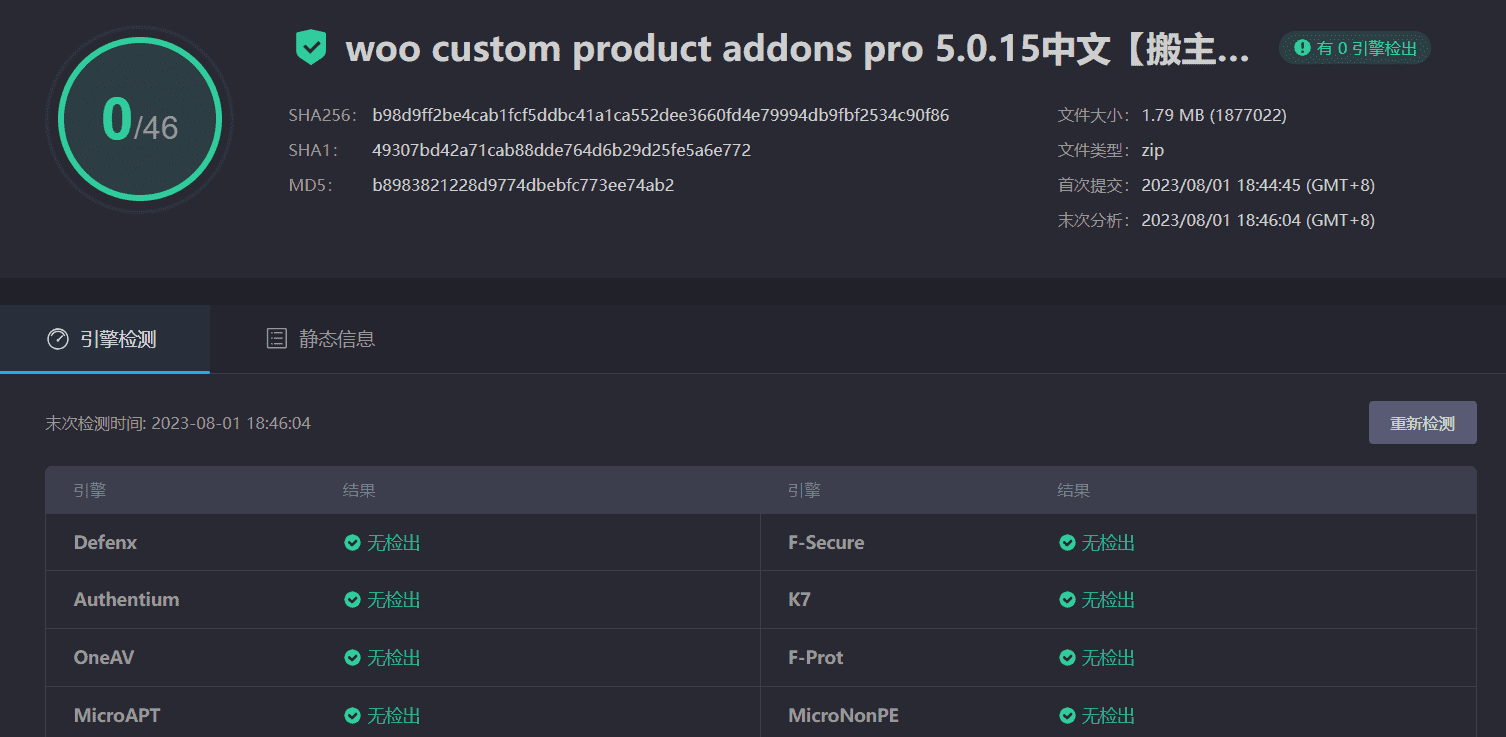Click the Defenx engine name
The image size is (1506, 737).
105,543
